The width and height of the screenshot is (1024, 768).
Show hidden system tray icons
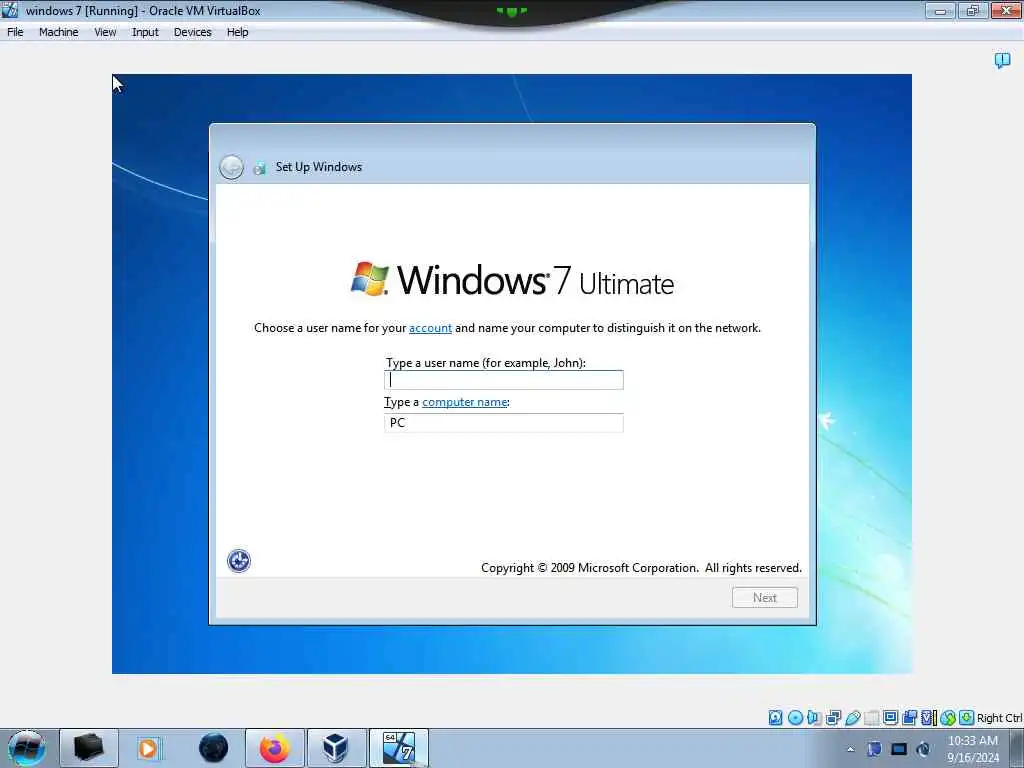point(850,749)
